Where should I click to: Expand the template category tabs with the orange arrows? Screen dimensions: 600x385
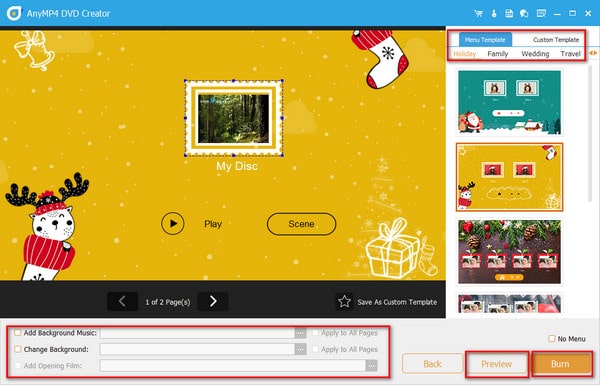click(593, 53)
